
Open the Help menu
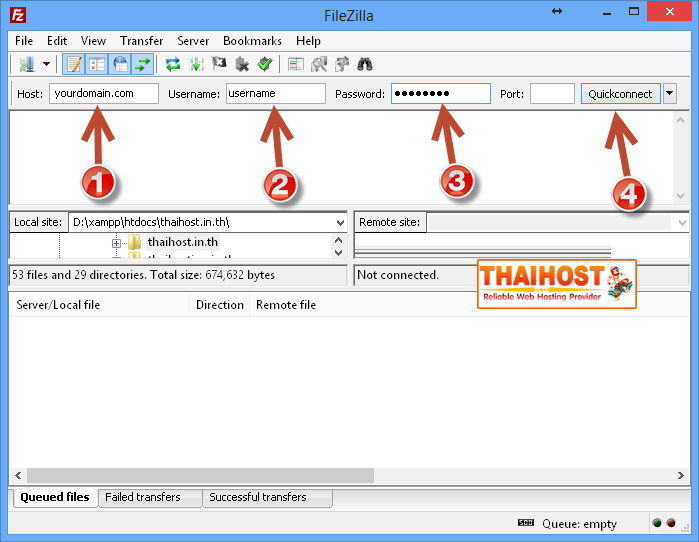[x=308, y=41]
